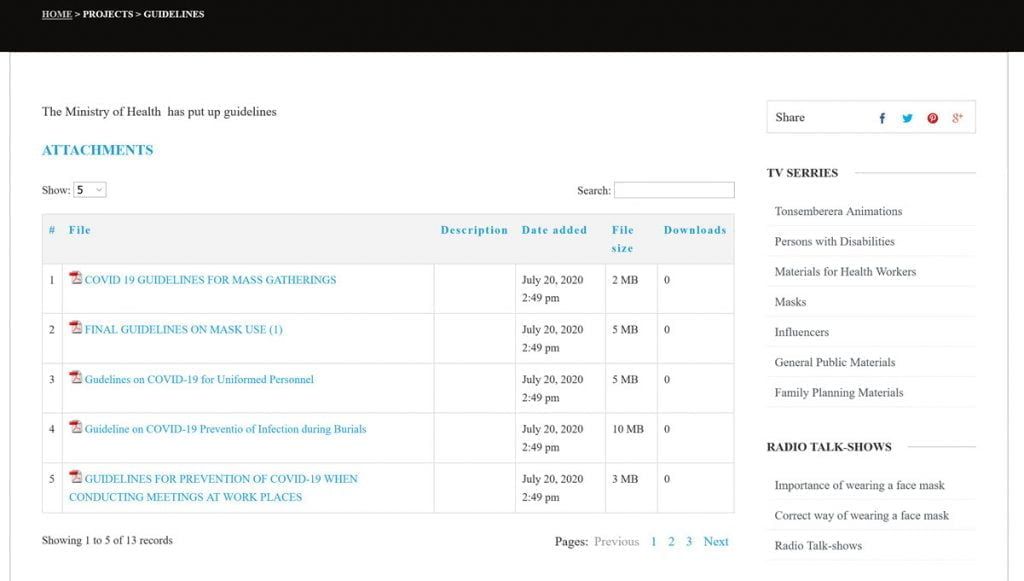Image resolution: width=1024 pixels, height=581 pixels.
Task: Sort table by Downloads column
Action: (695, 230)
